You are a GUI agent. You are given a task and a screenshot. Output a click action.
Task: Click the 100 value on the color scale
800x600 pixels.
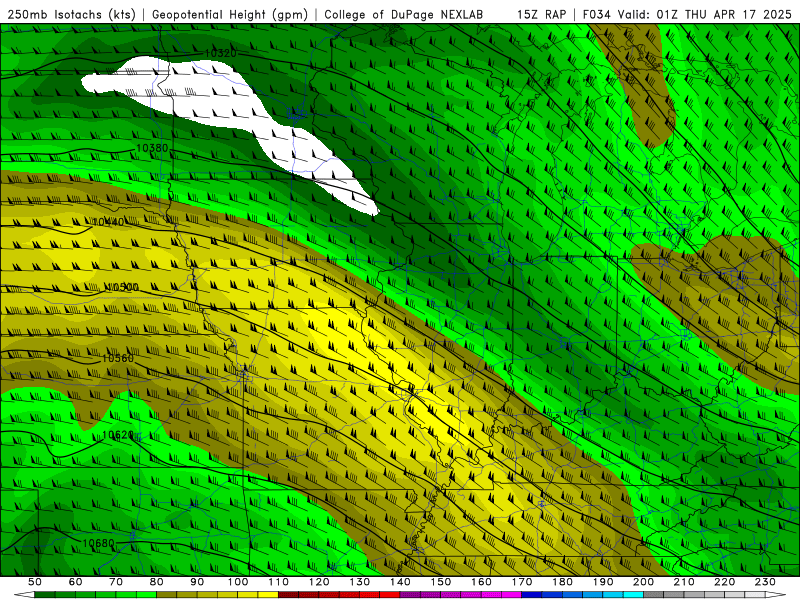[238, 582]
